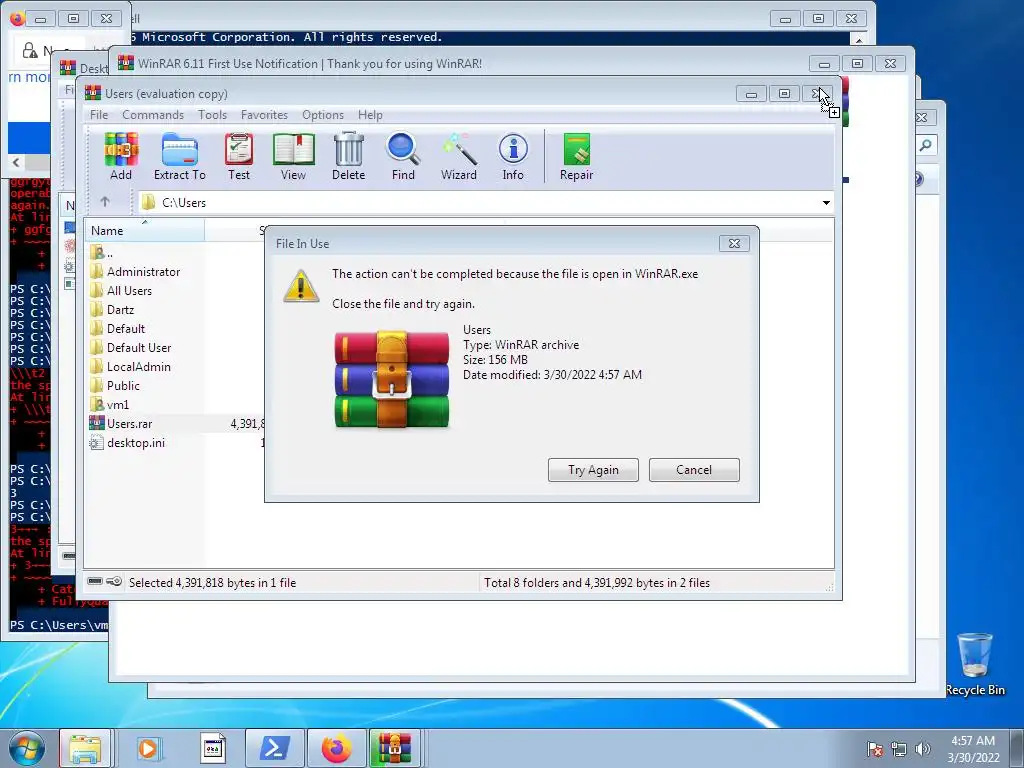Click the Find magnifier toolbar icon

pos(403,157)
